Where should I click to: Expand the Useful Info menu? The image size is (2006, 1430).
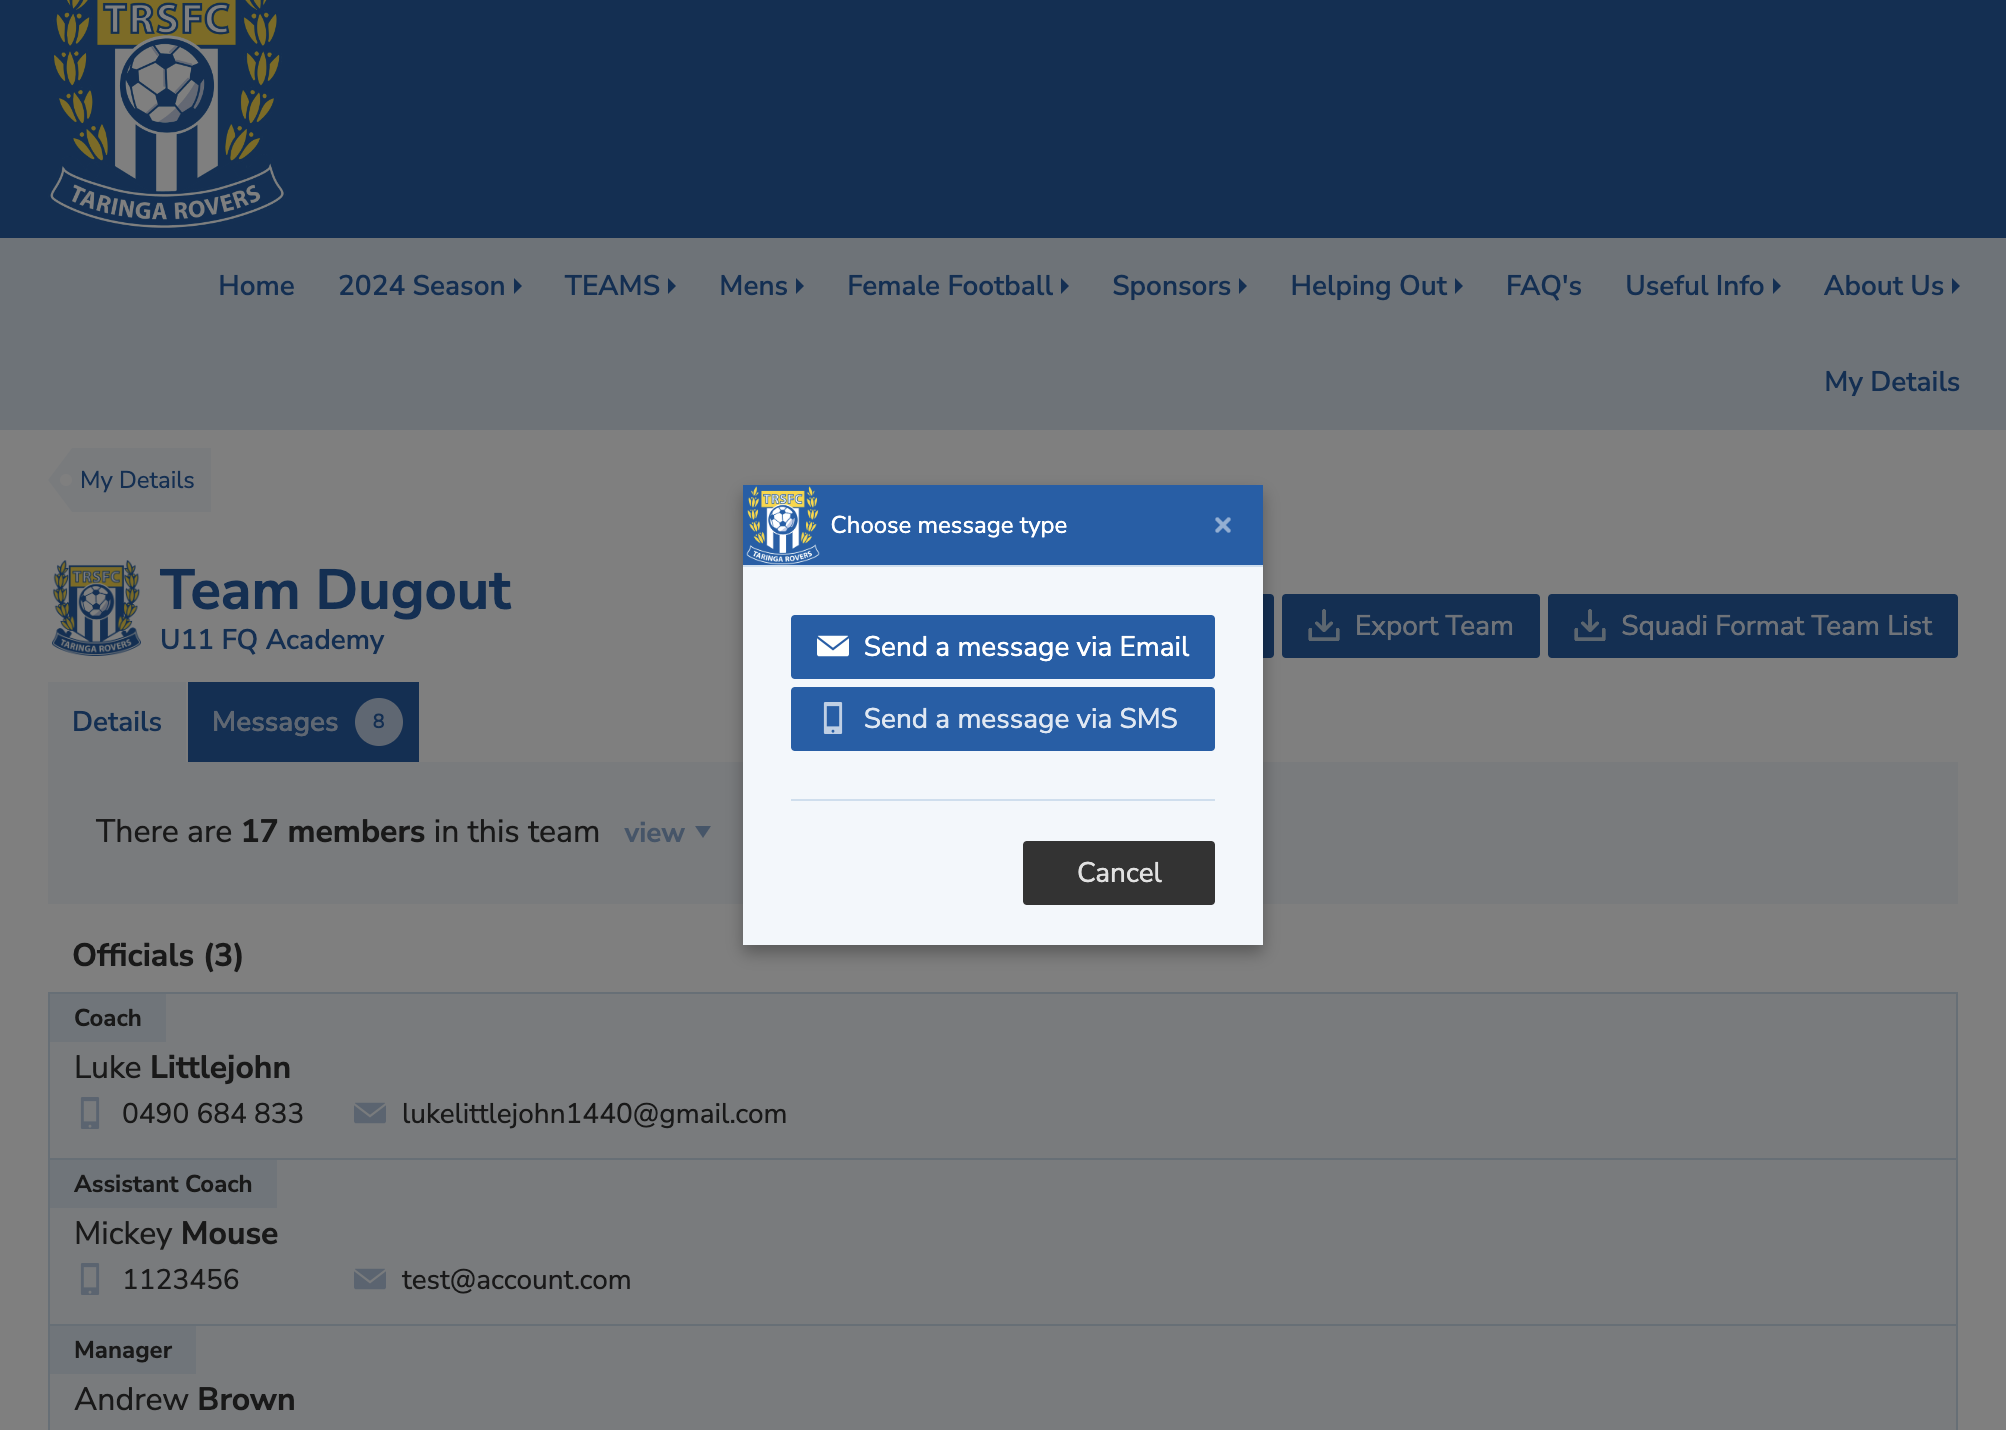tap(1703, 286)
